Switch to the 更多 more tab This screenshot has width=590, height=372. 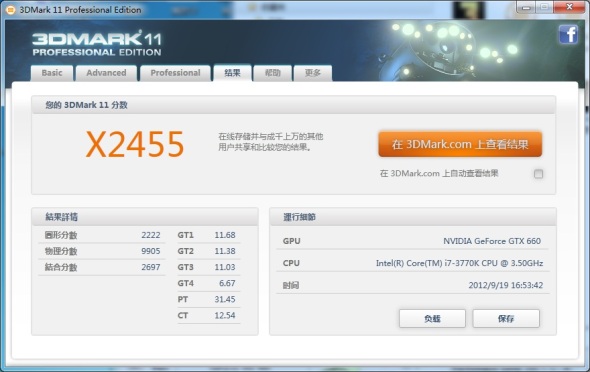tap(313, 73)
